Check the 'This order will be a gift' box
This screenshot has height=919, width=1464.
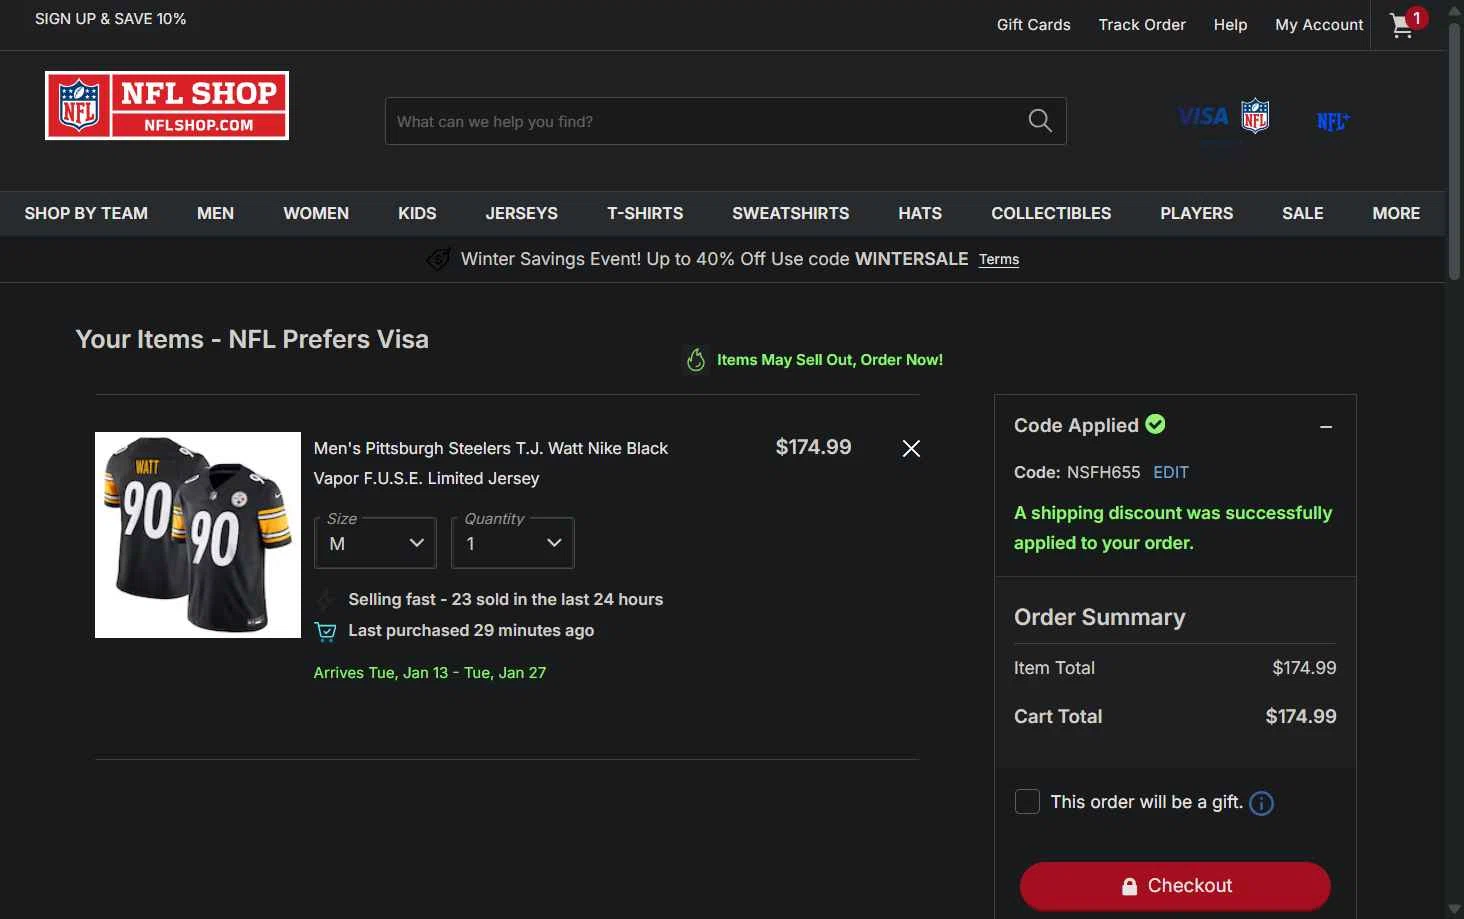pyautogui.click(x=1027, y=802)
